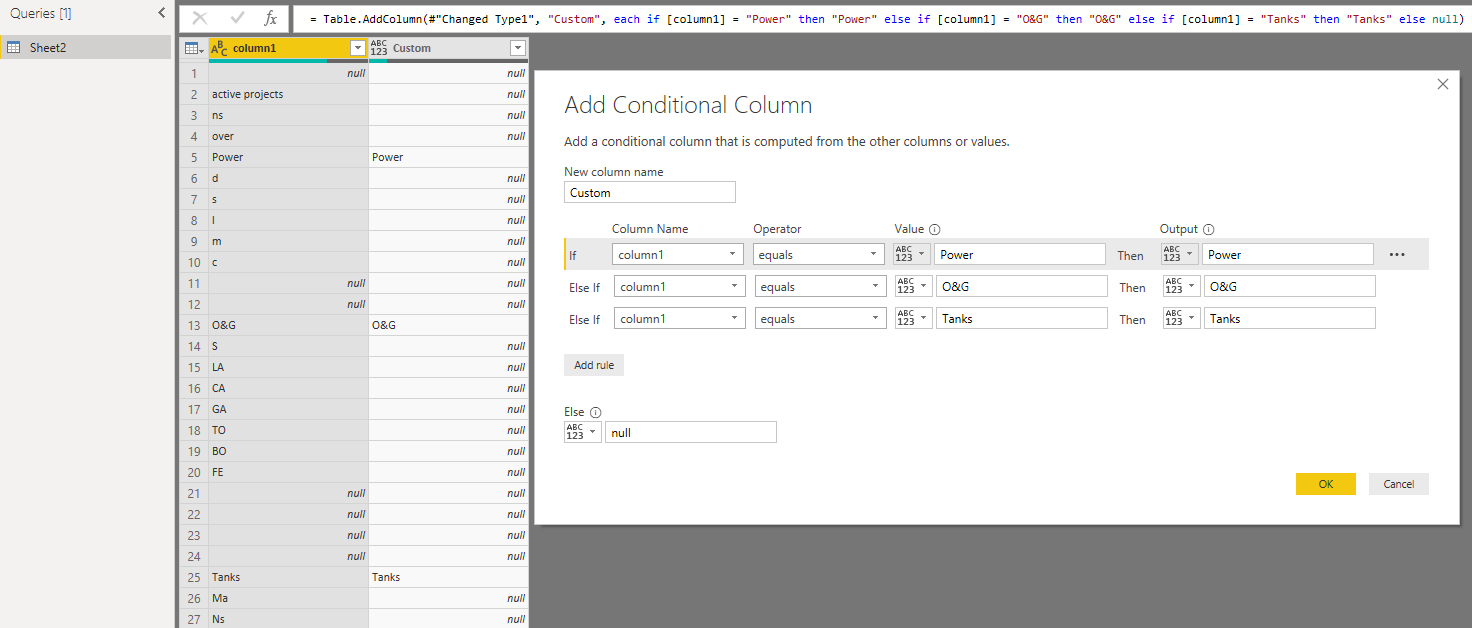Change output type for the O&G output

click(1182, 286)
